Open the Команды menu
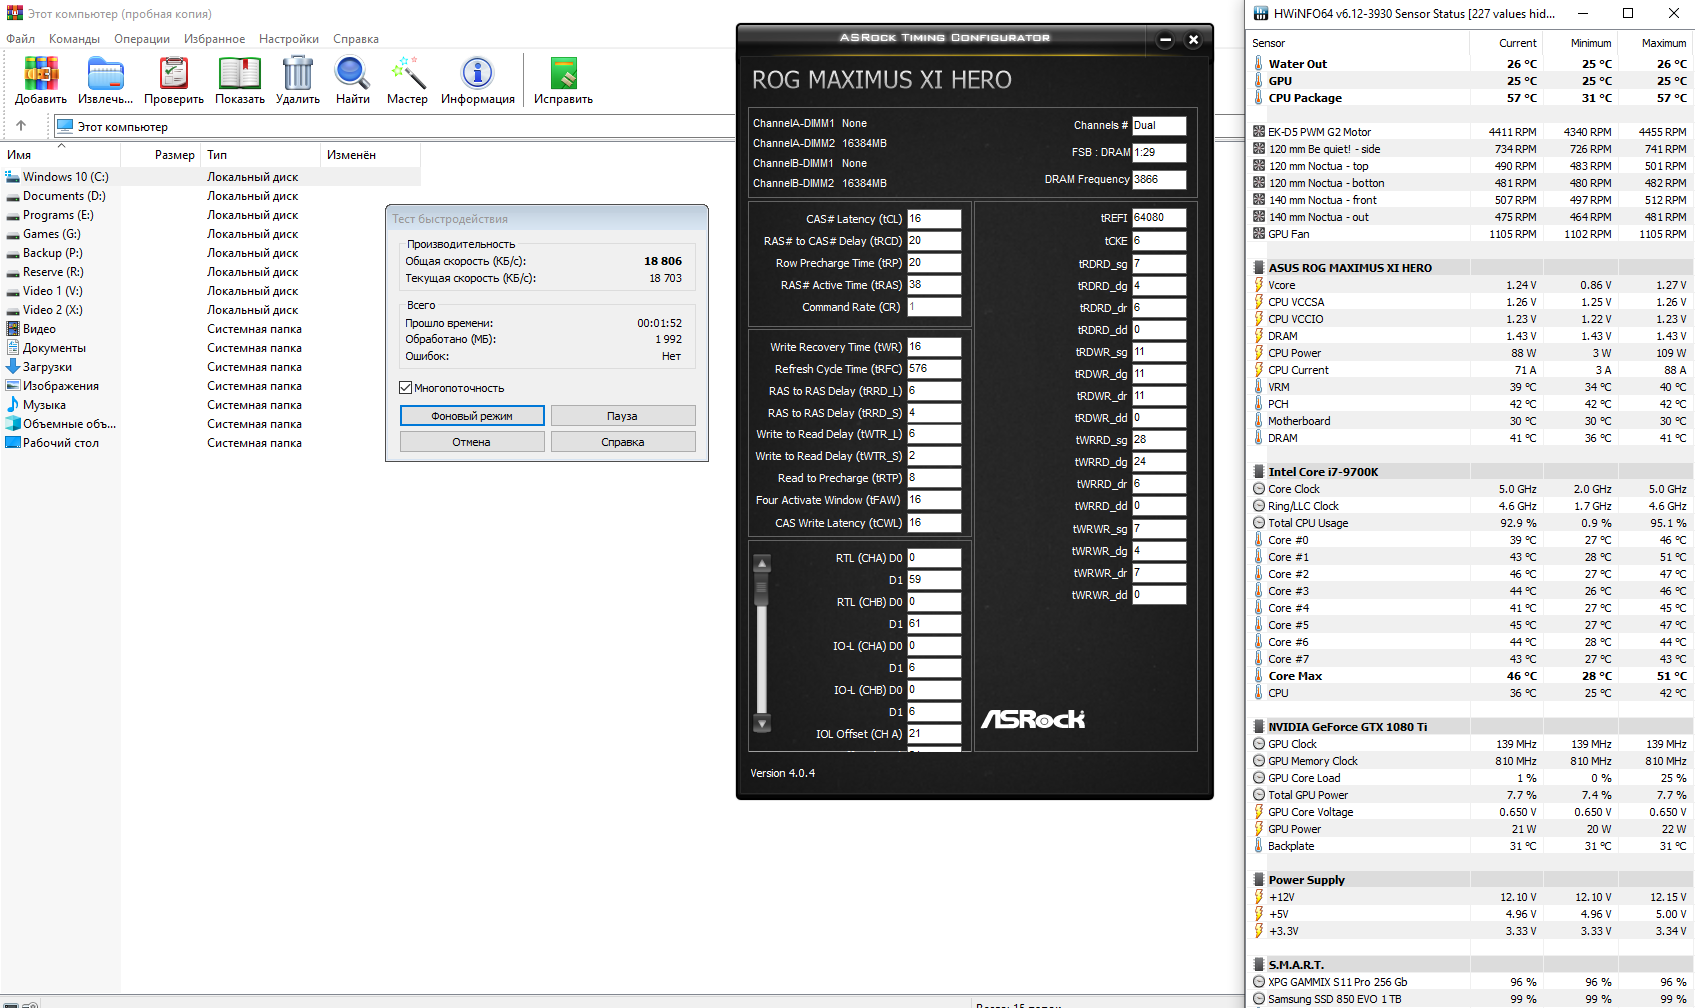 pos(74,39)
